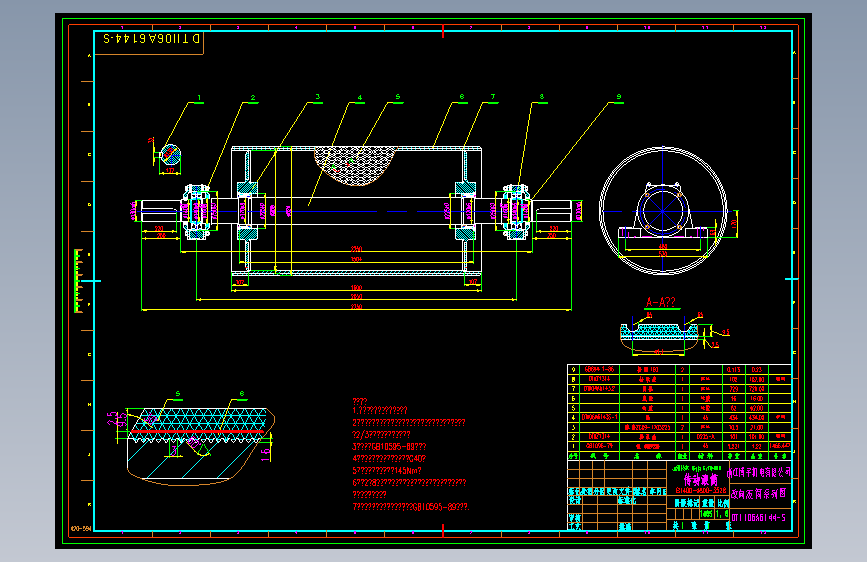Viewport: 867px width, 562px height.
Task: Click item number 5 in the parts list
Action: coord(573,408)
